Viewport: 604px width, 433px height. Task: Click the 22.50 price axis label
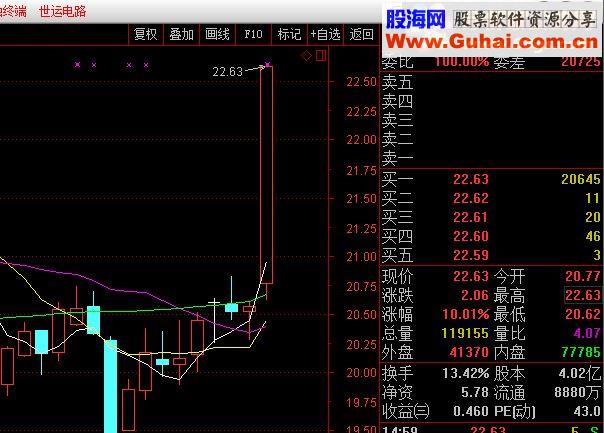tap(361, 82)
